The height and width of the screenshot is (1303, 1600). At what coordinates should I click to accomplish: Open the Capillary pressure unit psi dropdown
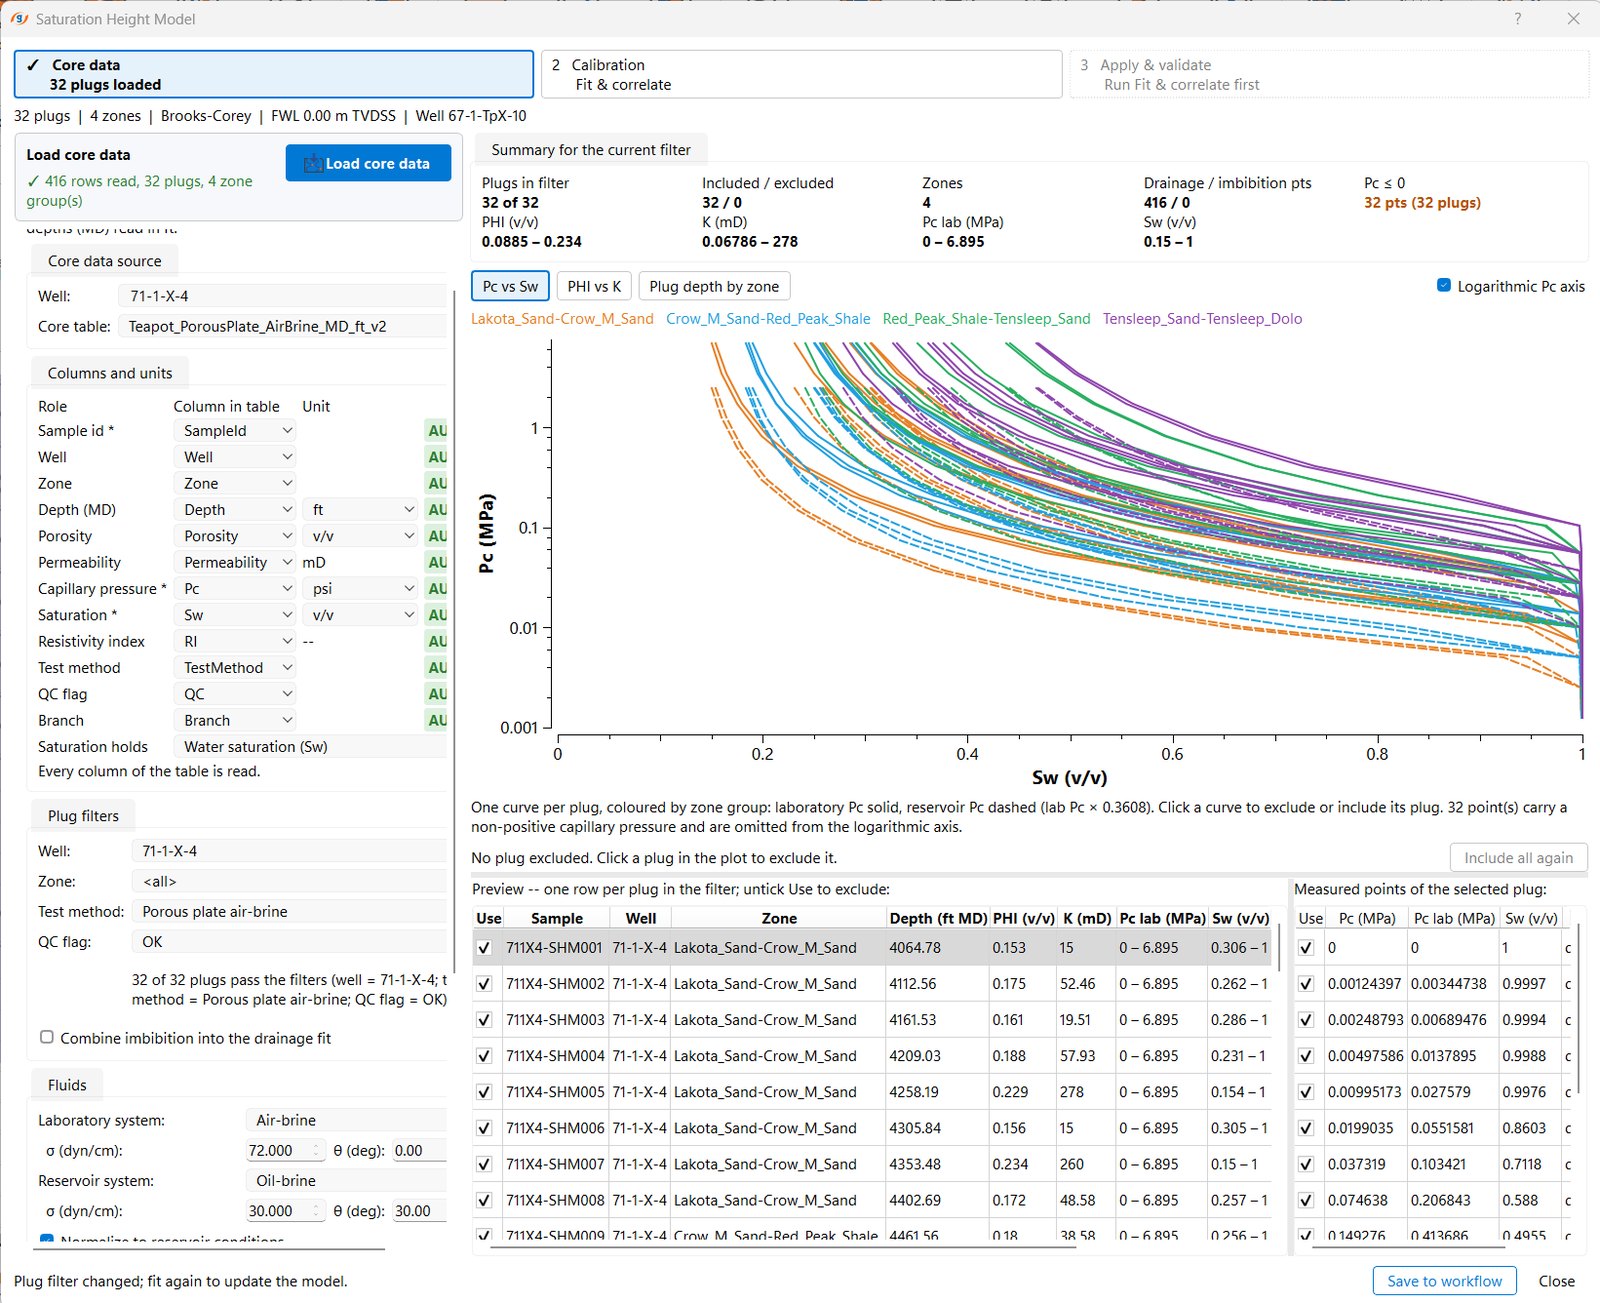pyautogui.click(x=360, y=589)
